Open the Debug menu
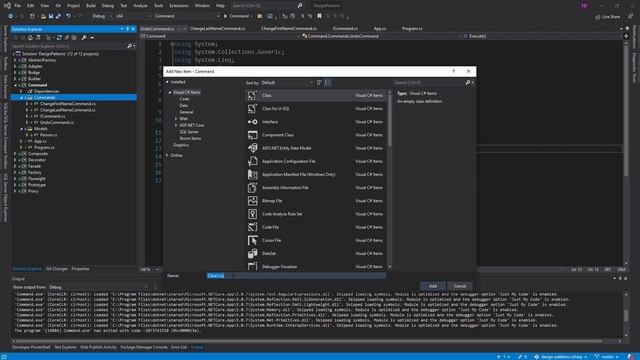This screenshot has height=360, width=640. pos(108,6)
